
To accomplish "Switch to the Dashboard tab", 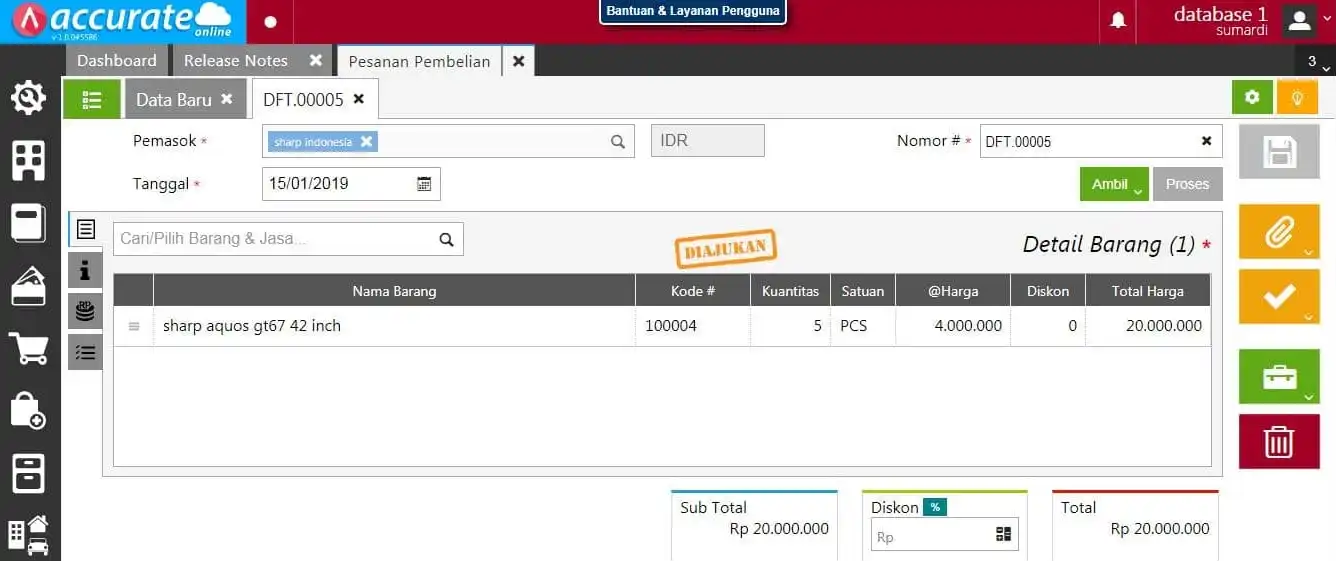I will point(117,61).
